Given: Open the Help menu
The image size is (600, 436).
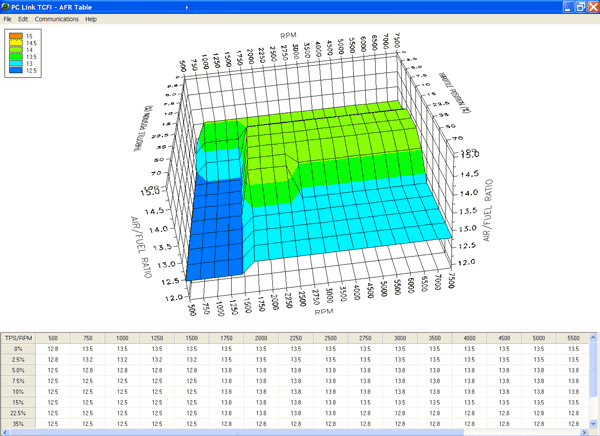Looking at the screenshot, I should (91, 19).
